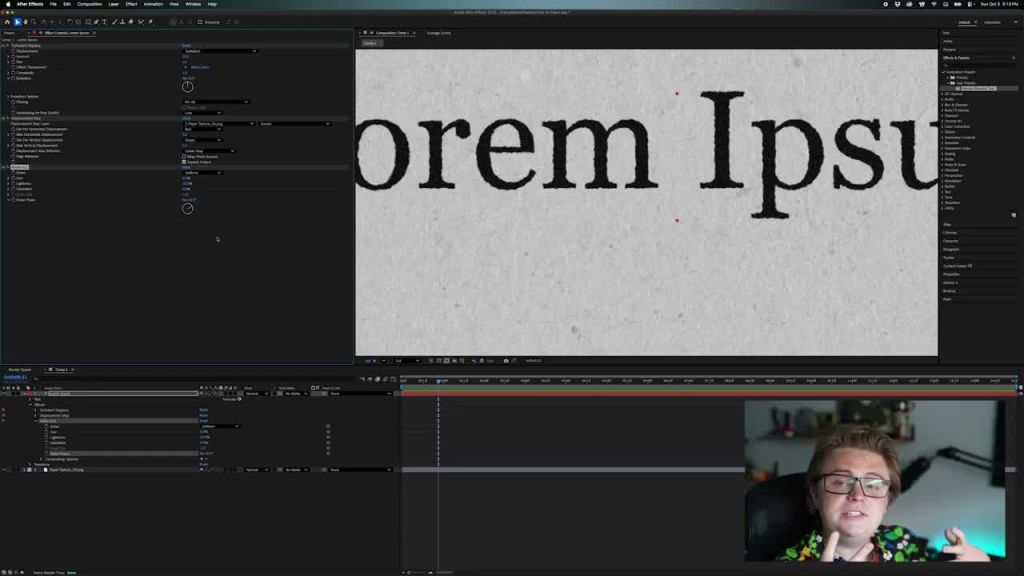Open the Noise Uniform dropdown in Effect Controls

pos(202,172)
